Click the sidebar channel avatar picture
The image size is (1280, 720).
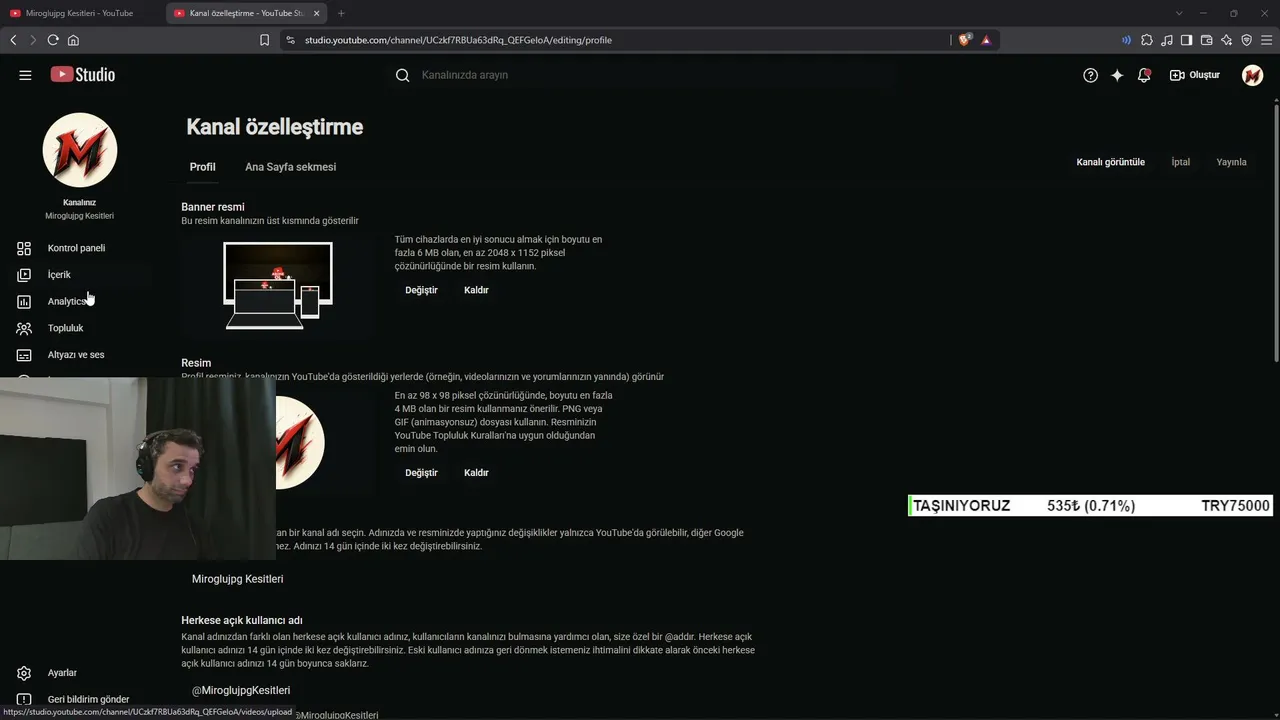coord(80,150)
